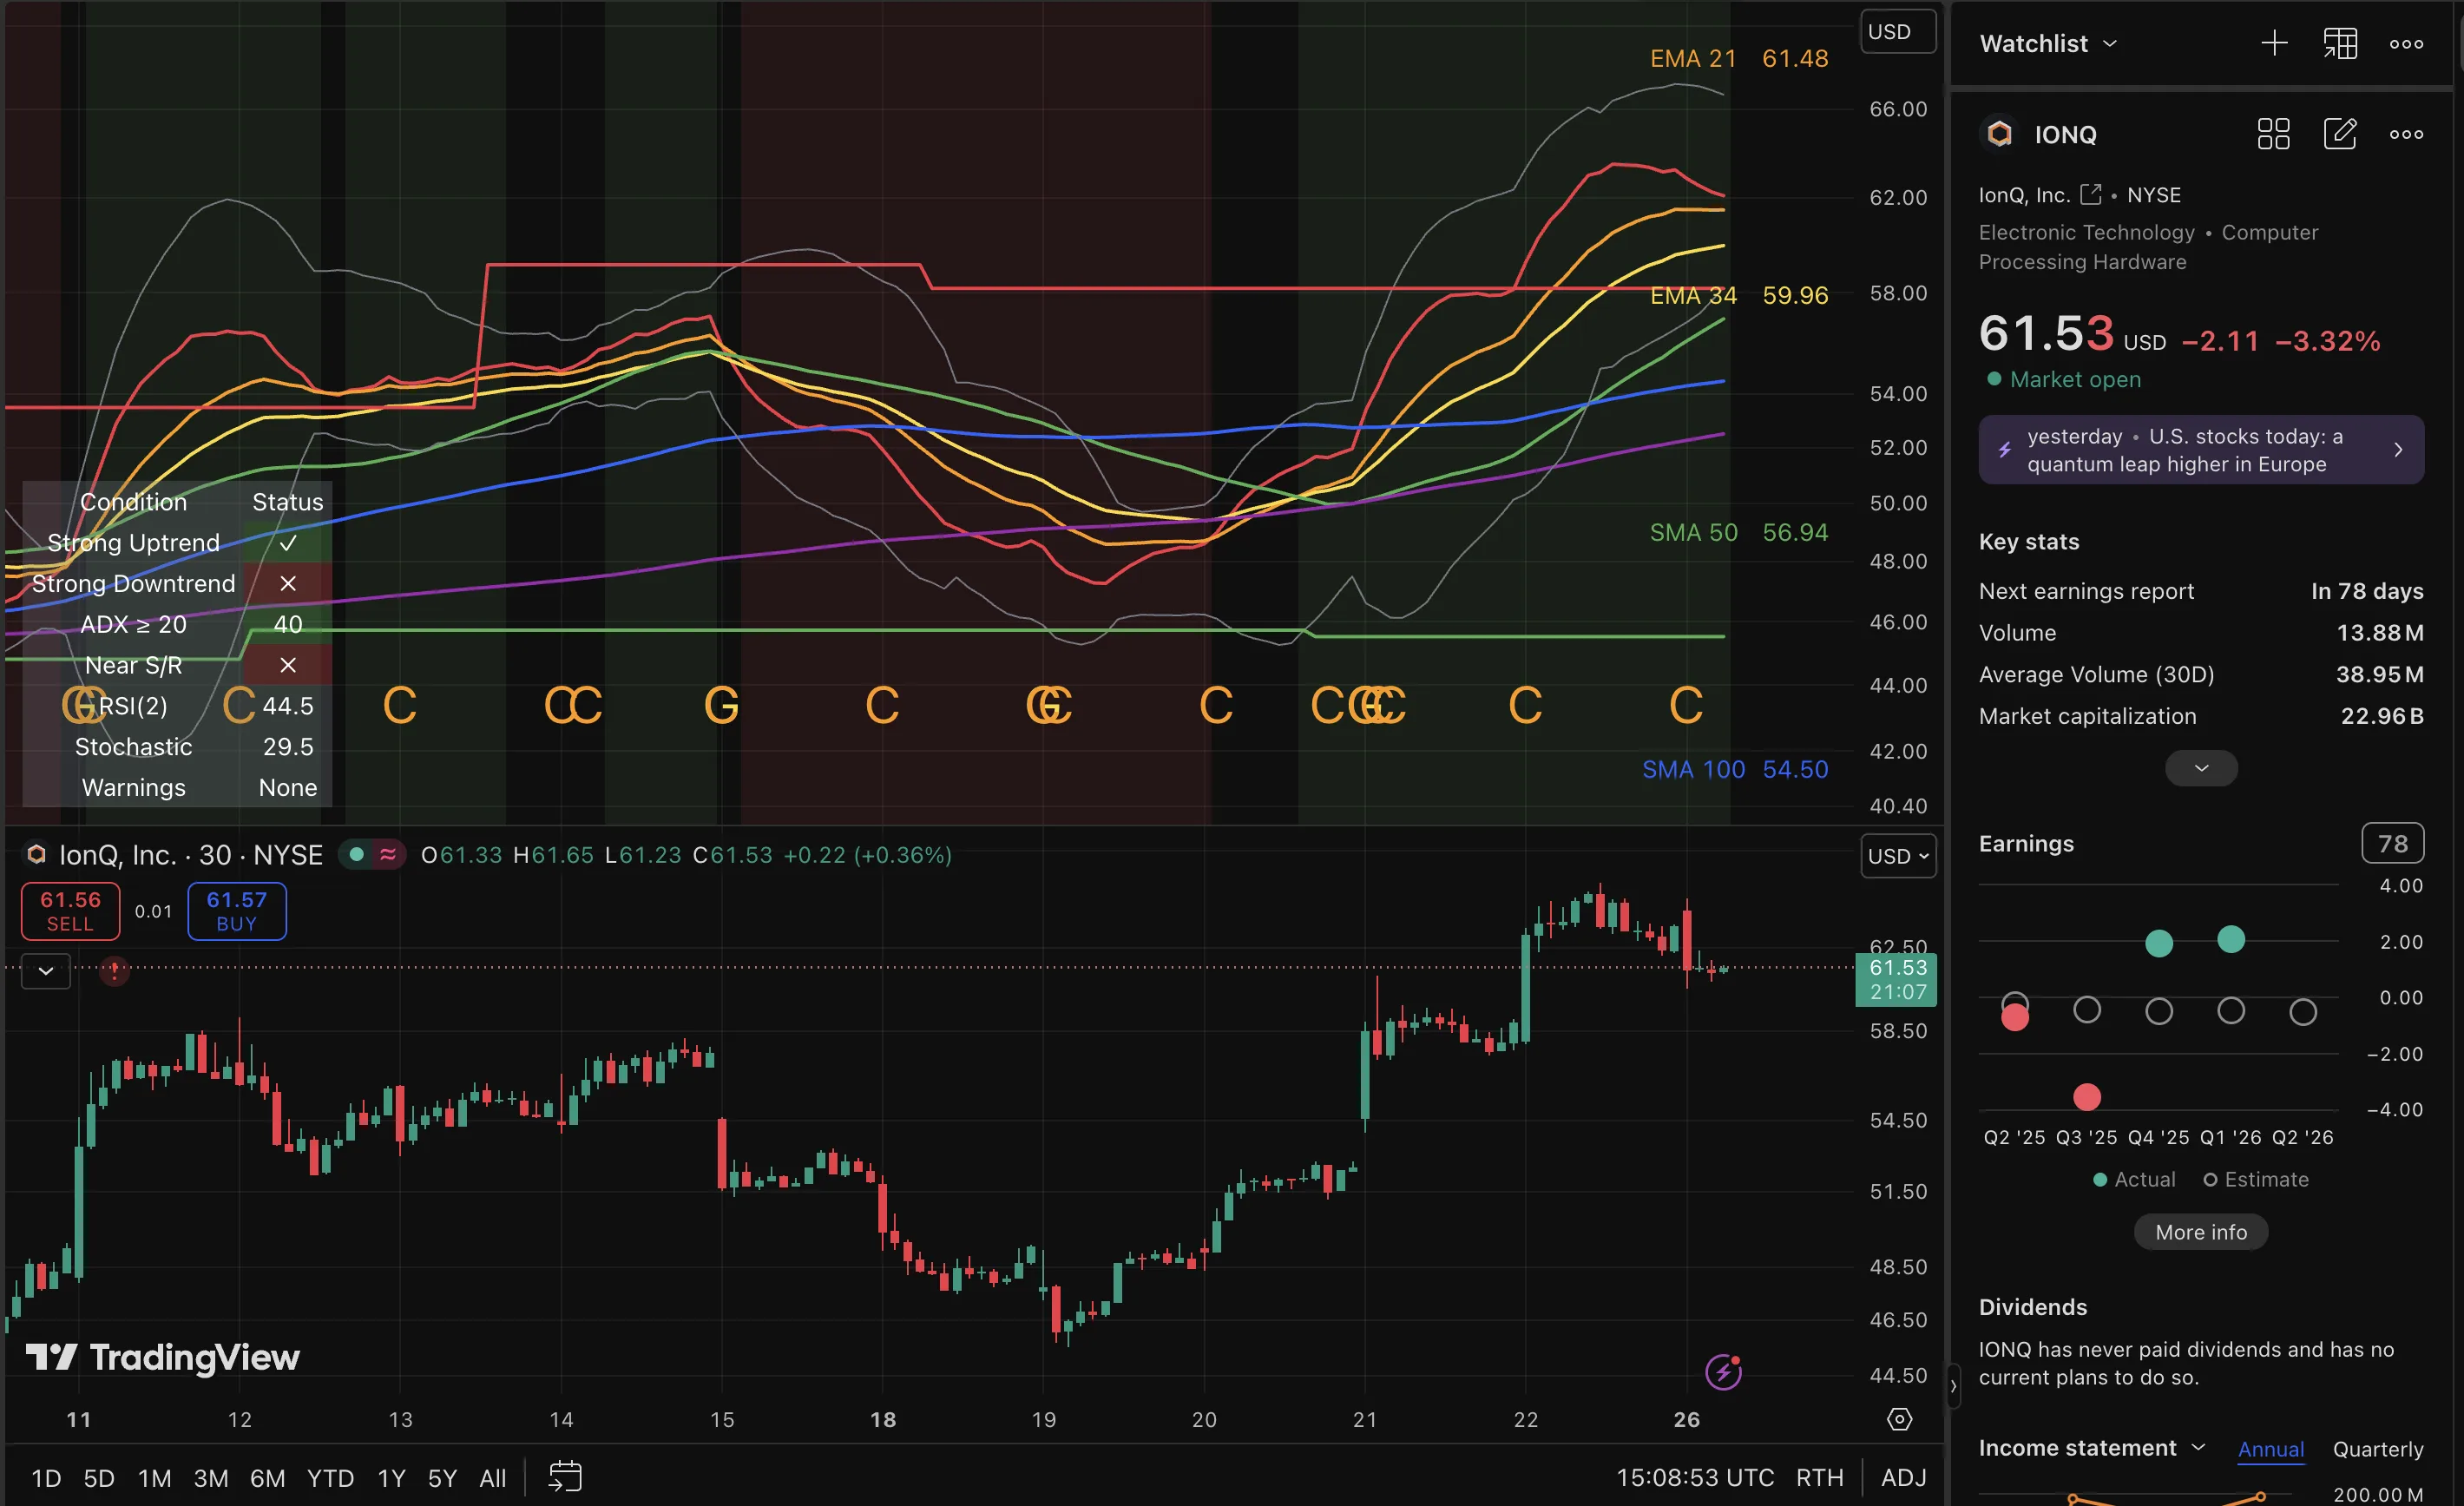Click Average Volume (30D) value 38.95 M
2464x1506 pixels.
2379,674
